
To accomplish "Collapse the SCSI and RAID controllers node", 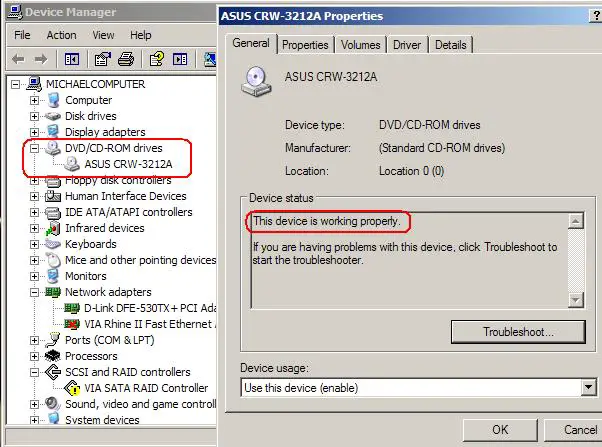I will 34,372.
